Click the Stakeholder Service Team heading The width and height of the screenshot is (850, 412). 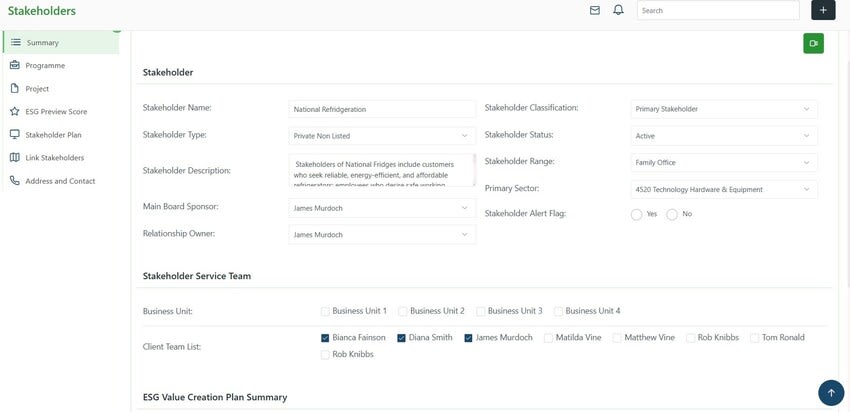[x=197, y=276]
